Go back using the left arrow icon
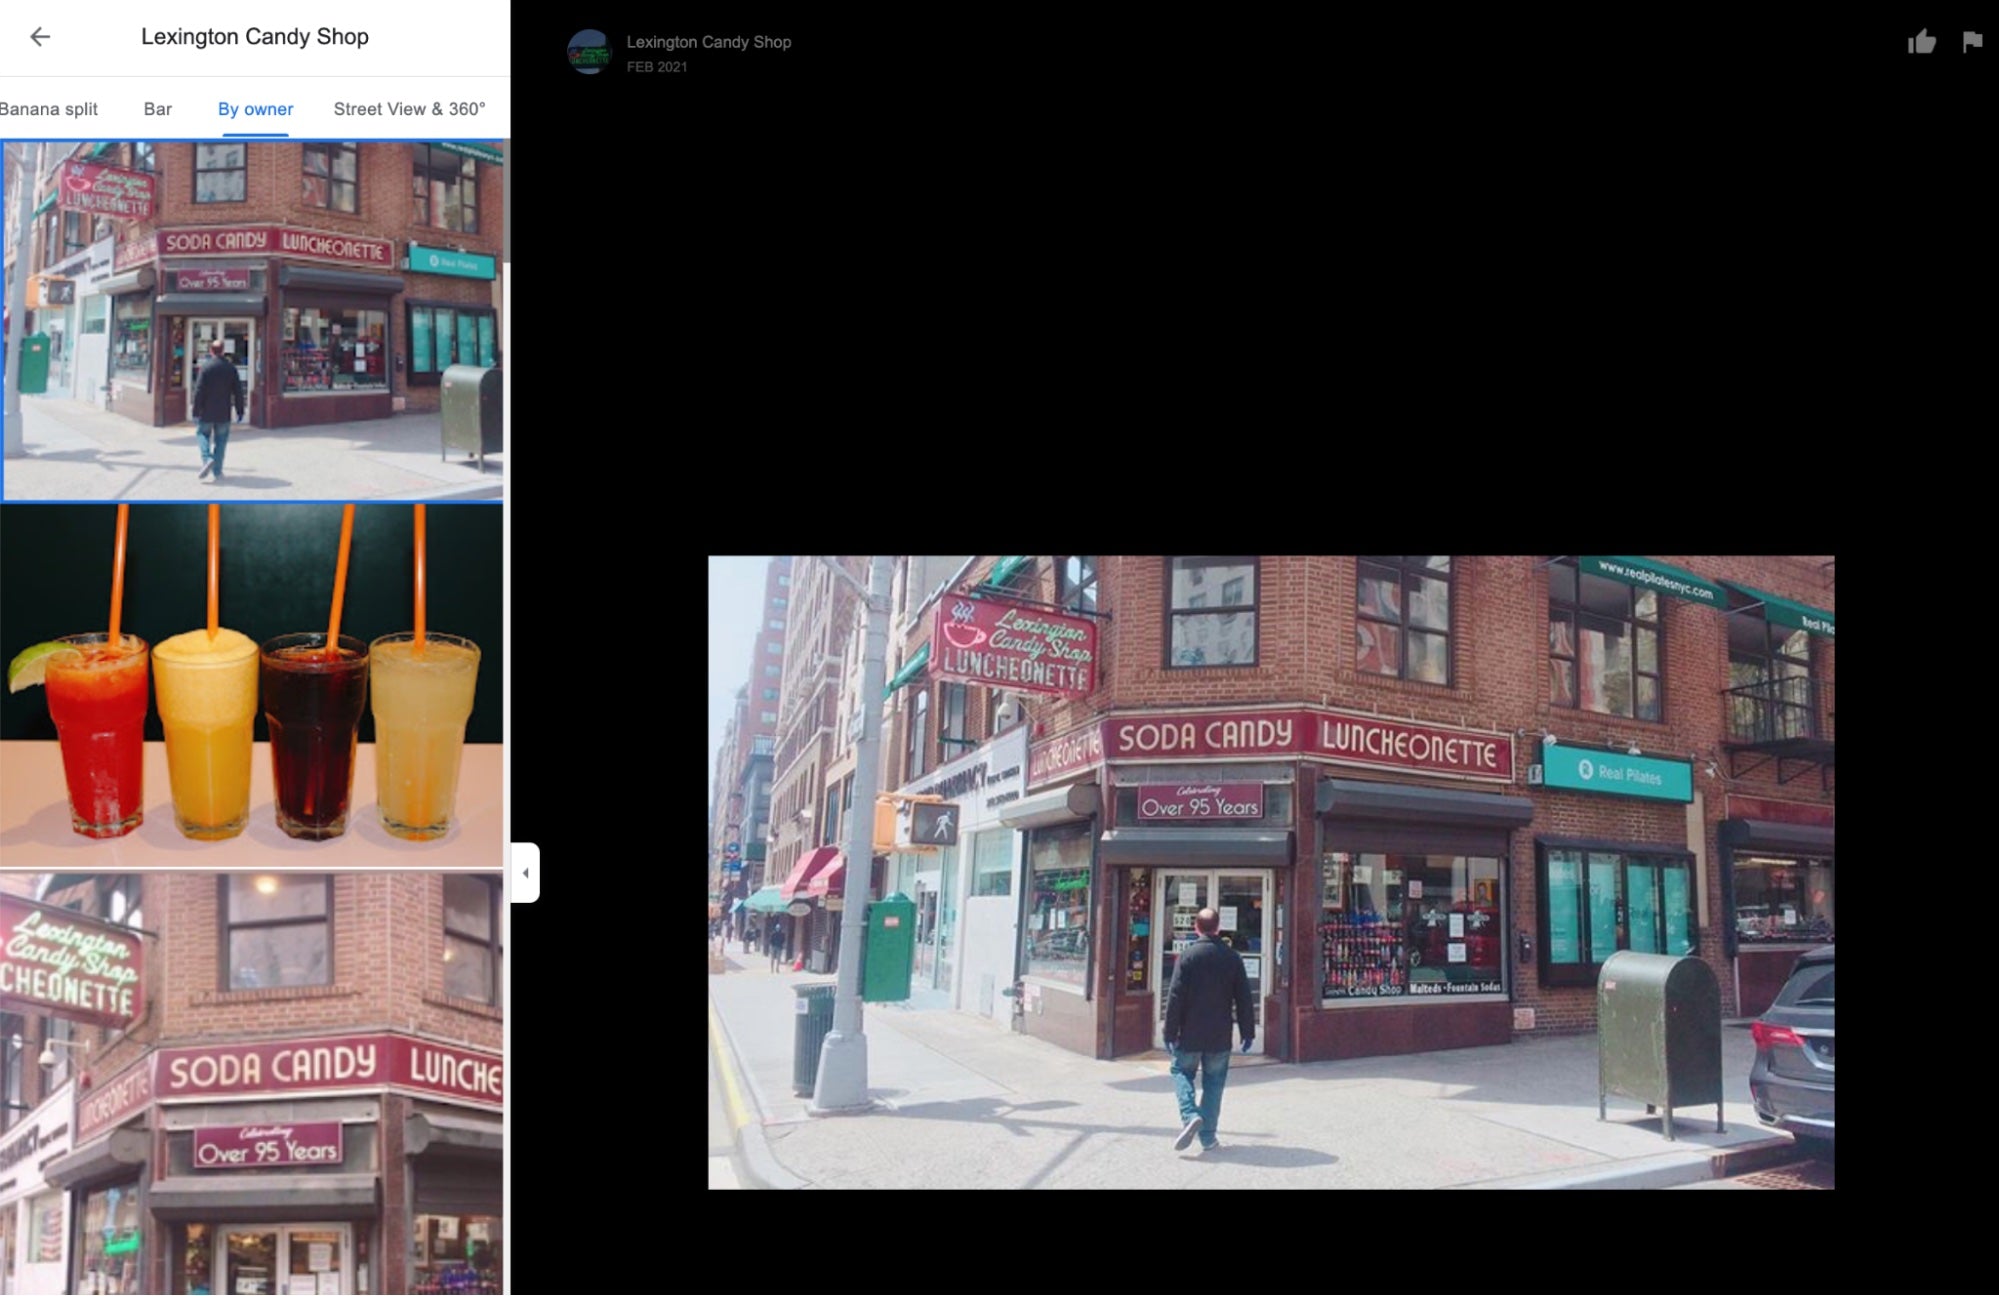 click(40, 37)
